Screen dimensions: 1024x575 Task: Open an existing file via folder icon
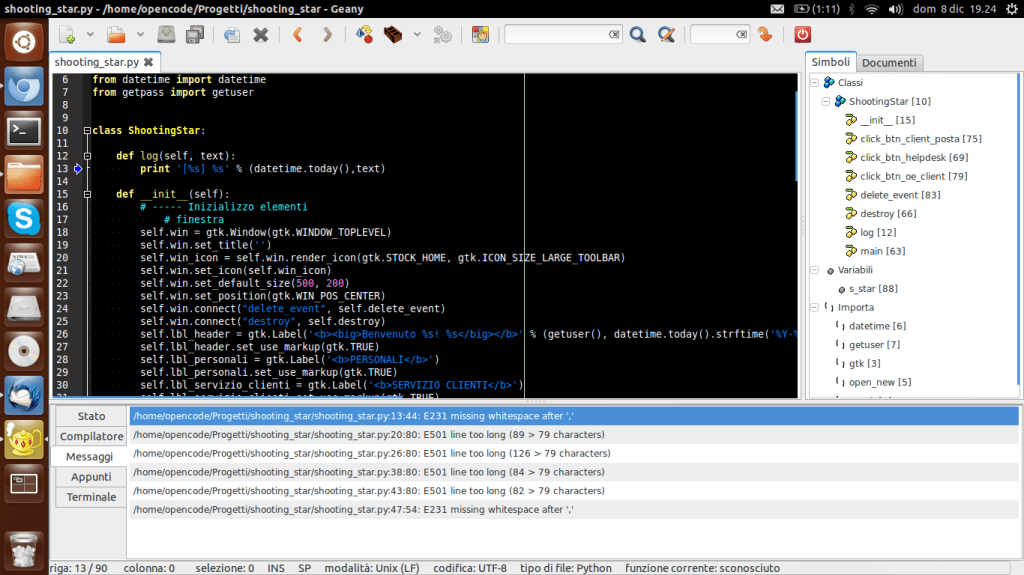116,35
